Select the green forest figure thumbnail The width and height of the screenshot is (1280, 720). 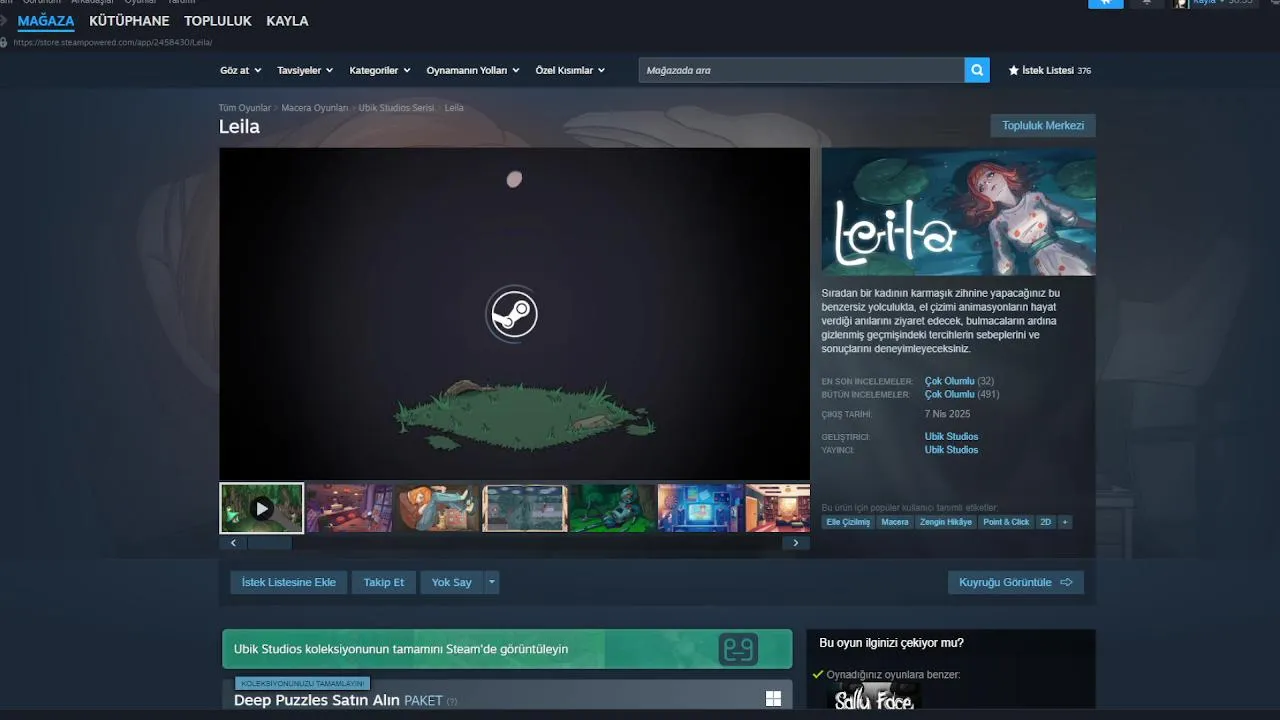612,508
